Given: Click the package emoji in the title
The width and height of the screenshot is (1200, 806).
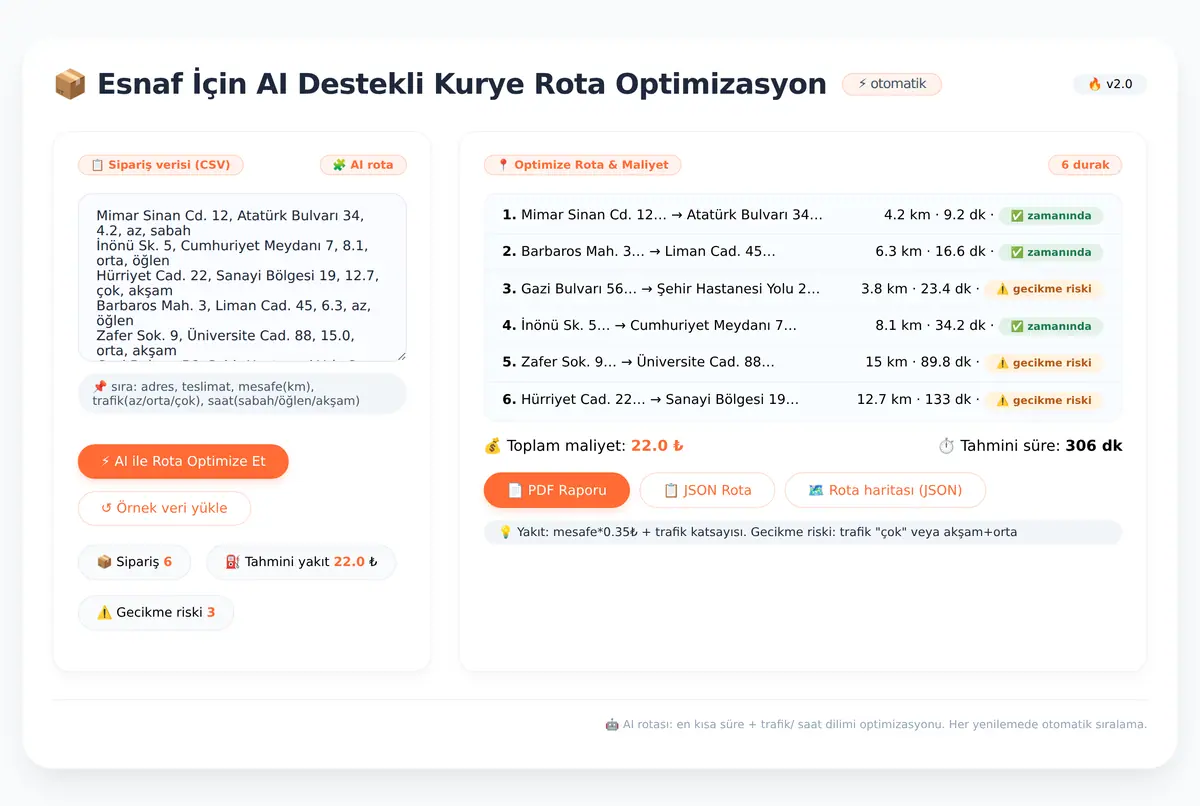Looking at the screenshot, I should click(x=70, y=84).
